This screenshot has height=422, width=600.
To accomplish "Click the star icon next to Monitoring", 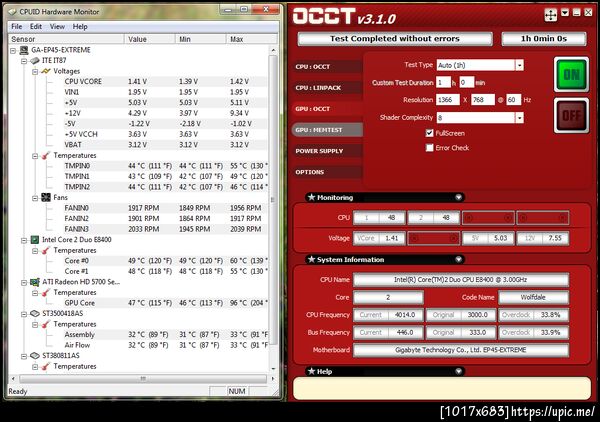I will click(311, 197).
